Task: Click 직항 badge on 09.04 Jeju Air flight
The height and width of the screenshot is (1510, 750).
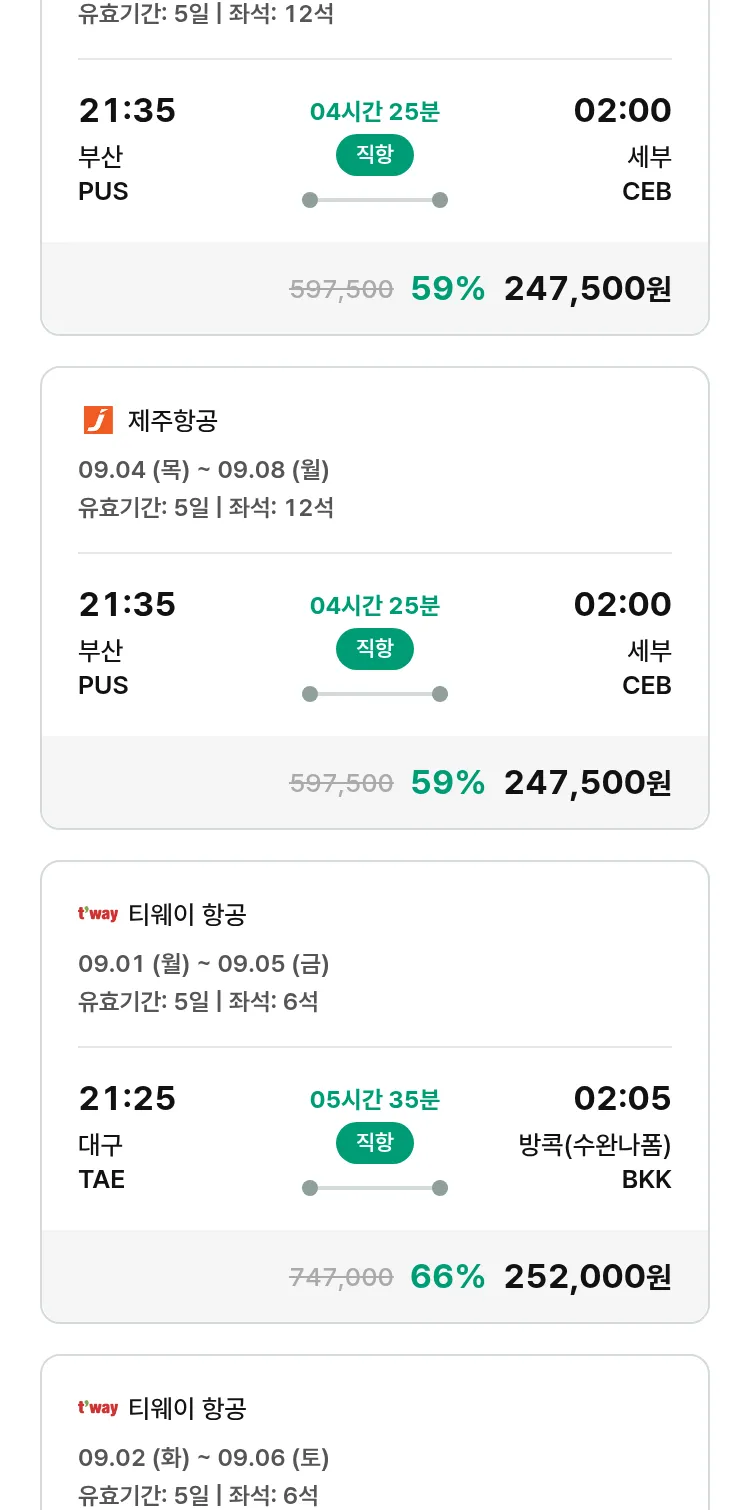Action: coord(375,649)
